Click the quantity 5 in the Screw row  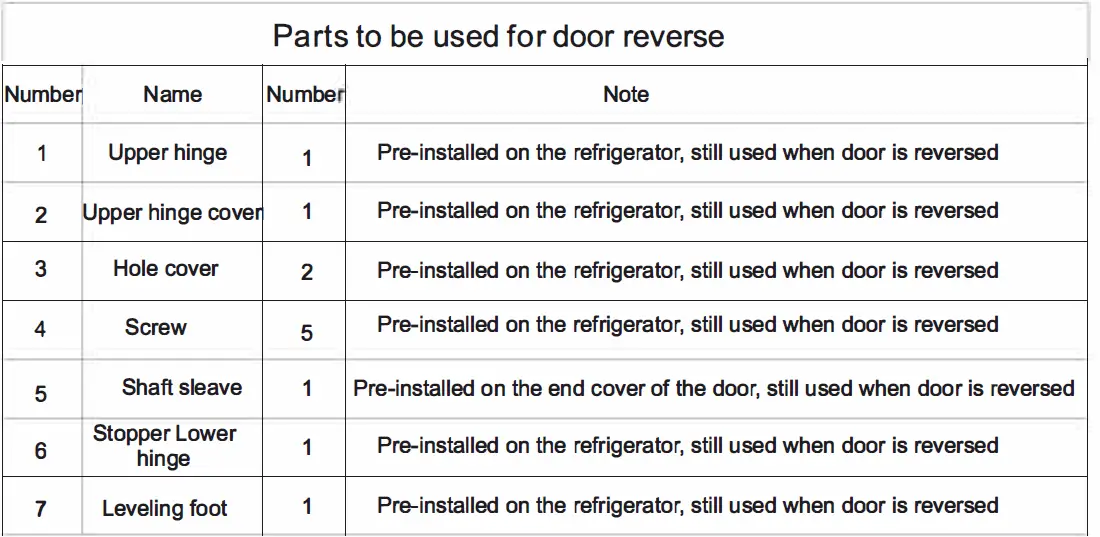(307, 333)
